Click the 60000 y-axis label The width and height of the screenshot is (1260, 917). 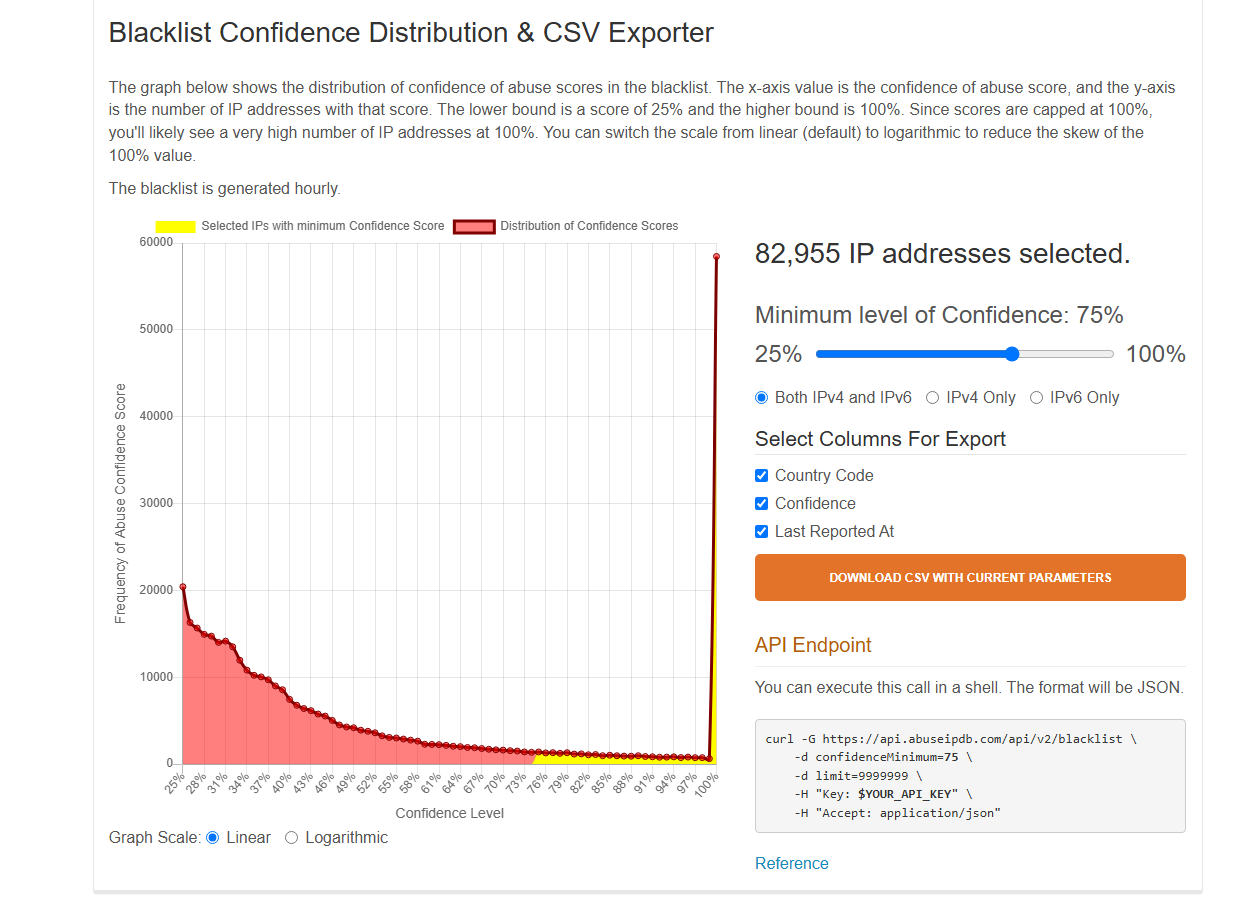(156, 242)
